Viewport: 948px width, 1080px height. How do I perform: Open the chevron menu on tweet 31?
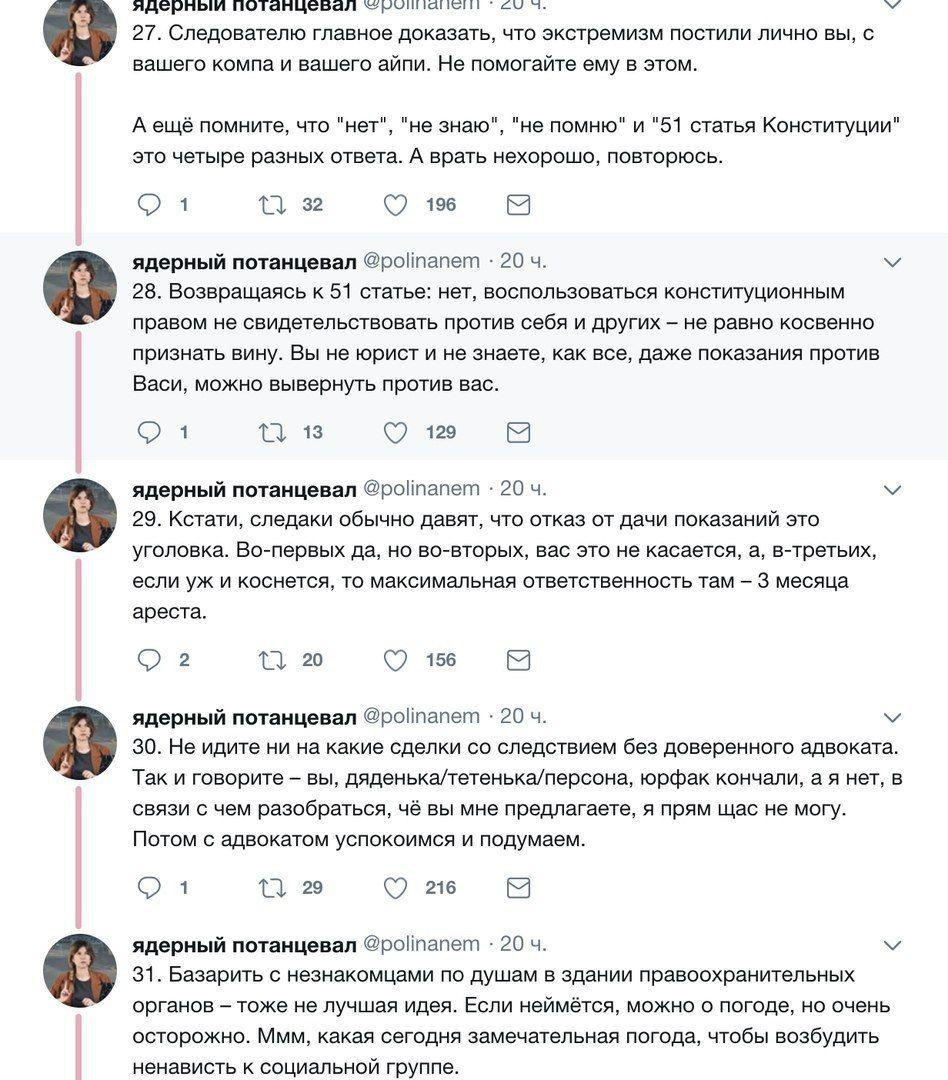point(892,946)
